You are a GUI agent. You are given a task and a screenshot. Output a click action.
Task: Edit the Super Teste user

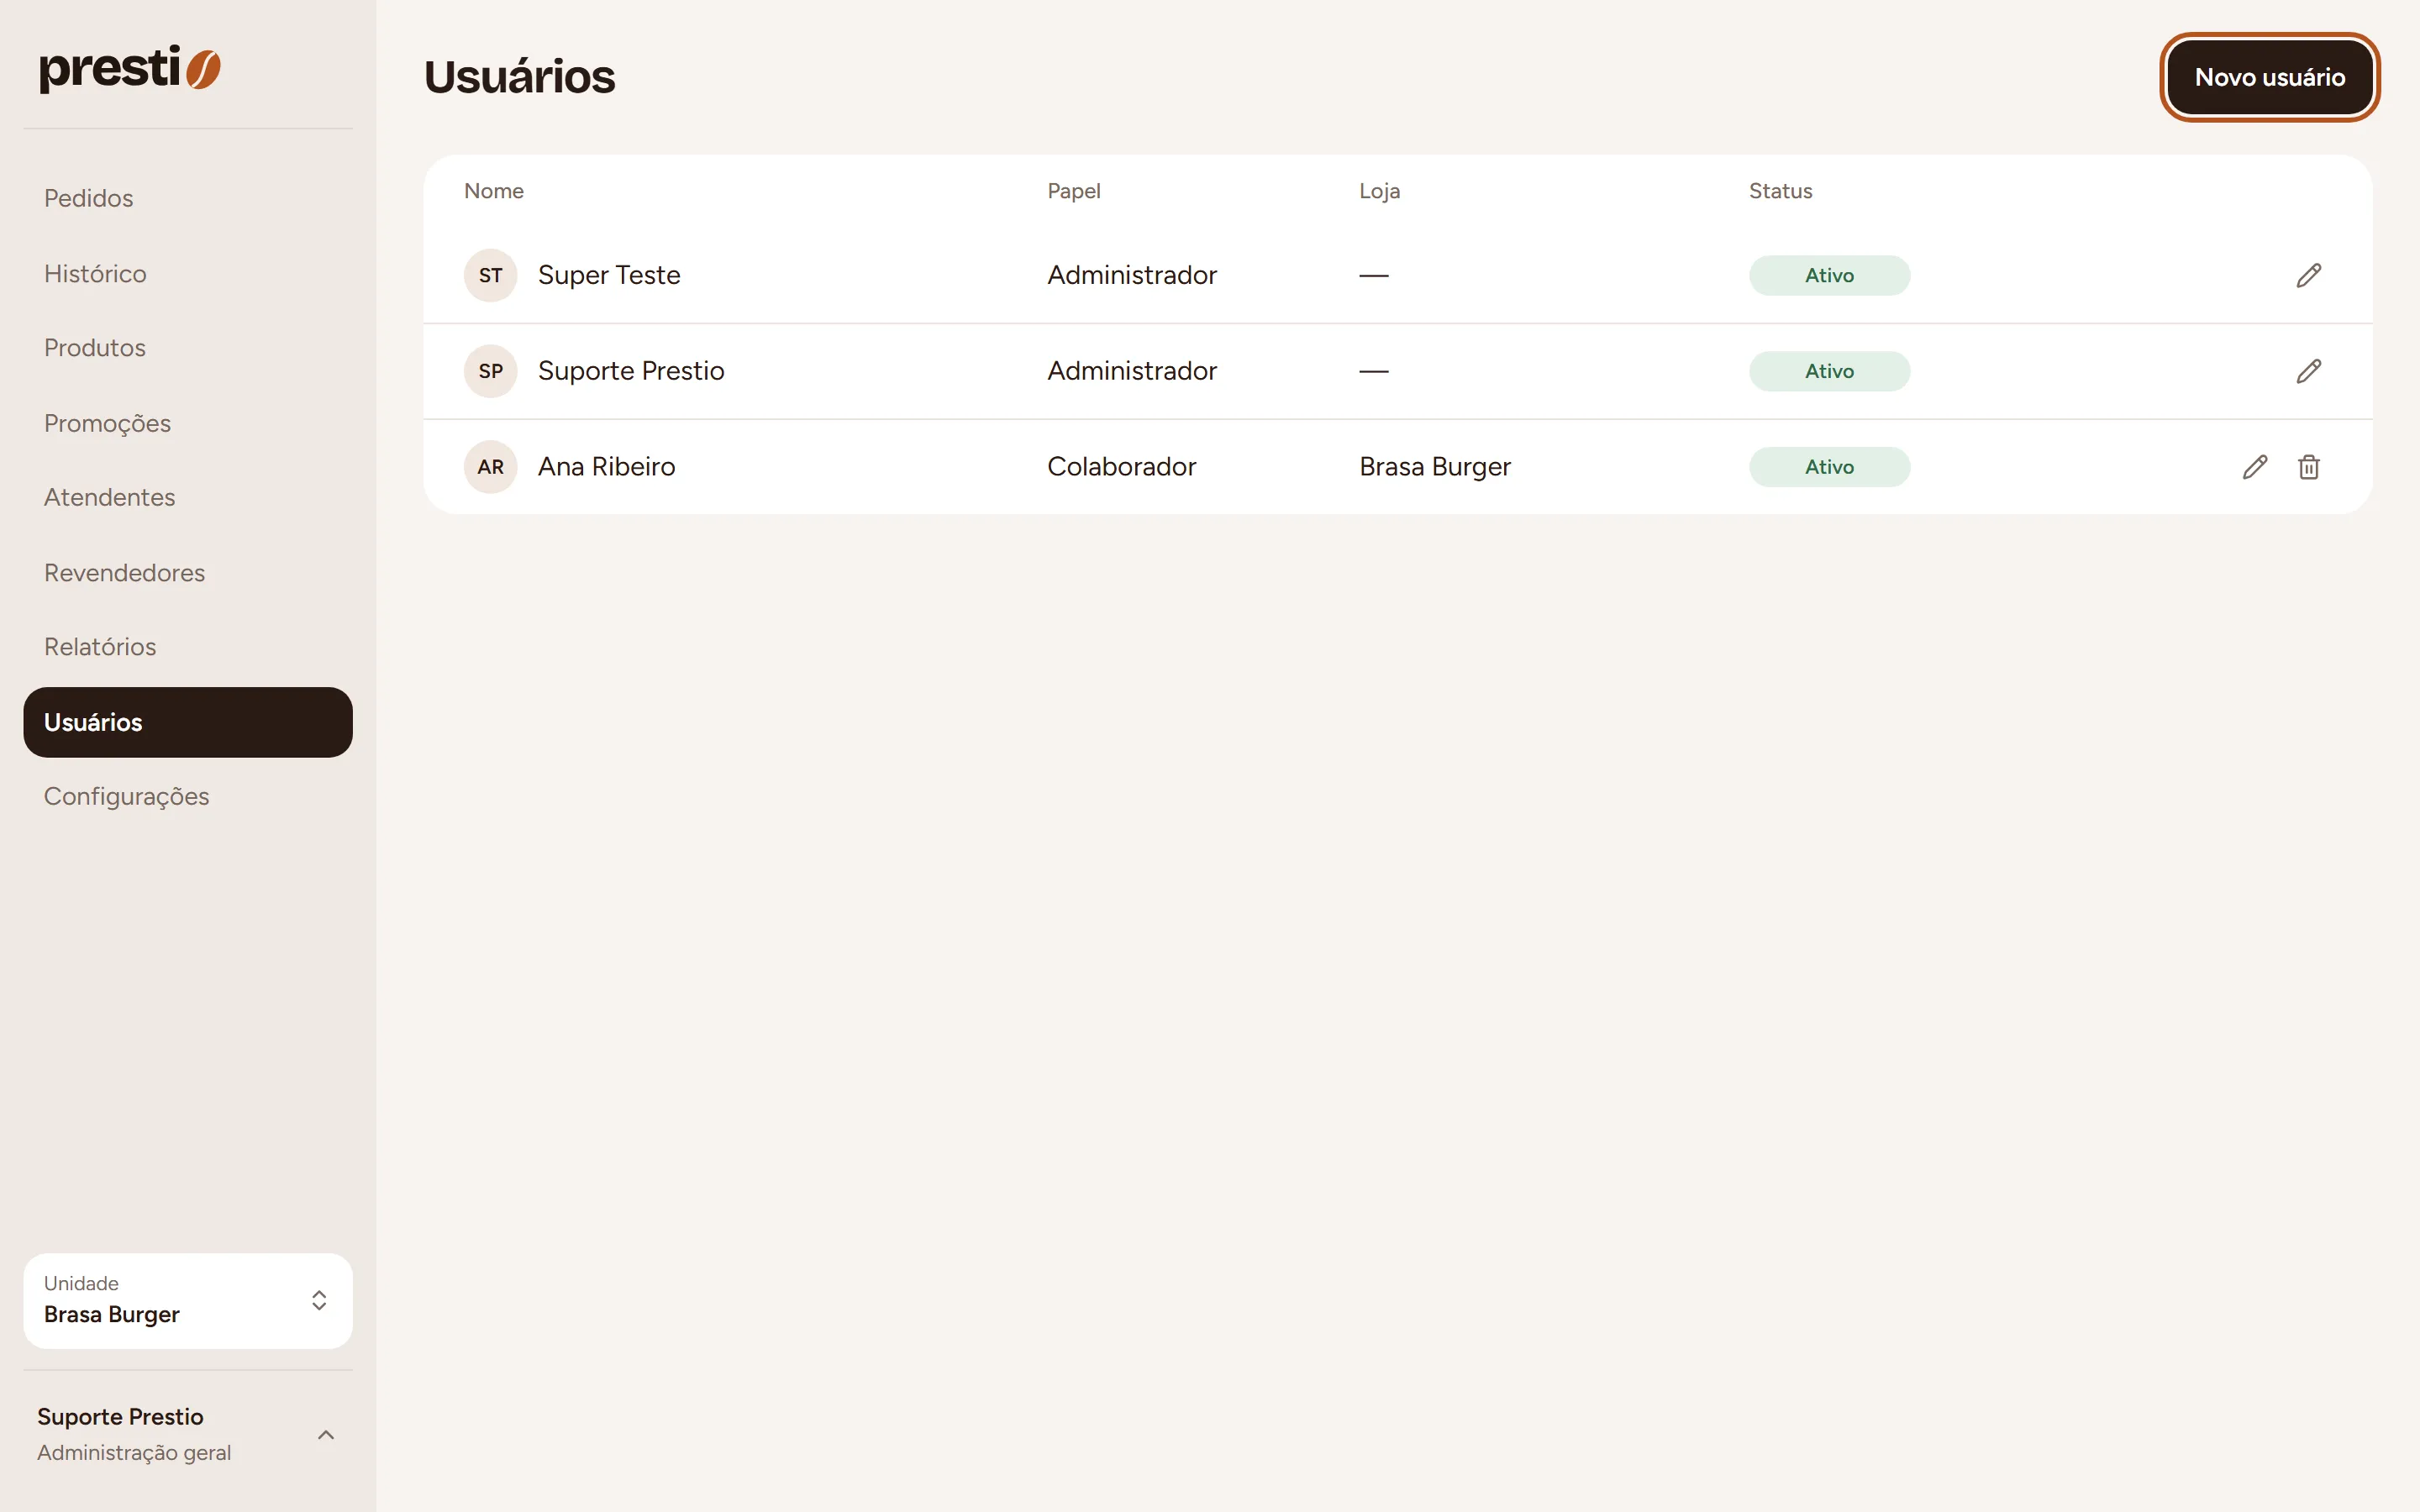coord(2308,275)
